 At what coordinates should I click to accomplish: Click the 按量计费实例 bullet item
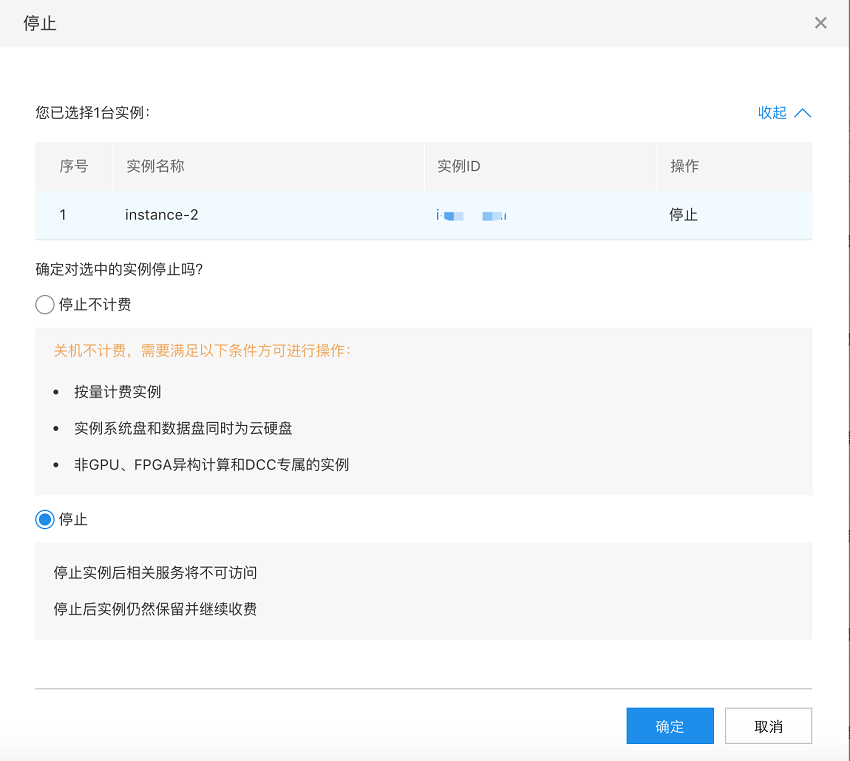[117, 392]
